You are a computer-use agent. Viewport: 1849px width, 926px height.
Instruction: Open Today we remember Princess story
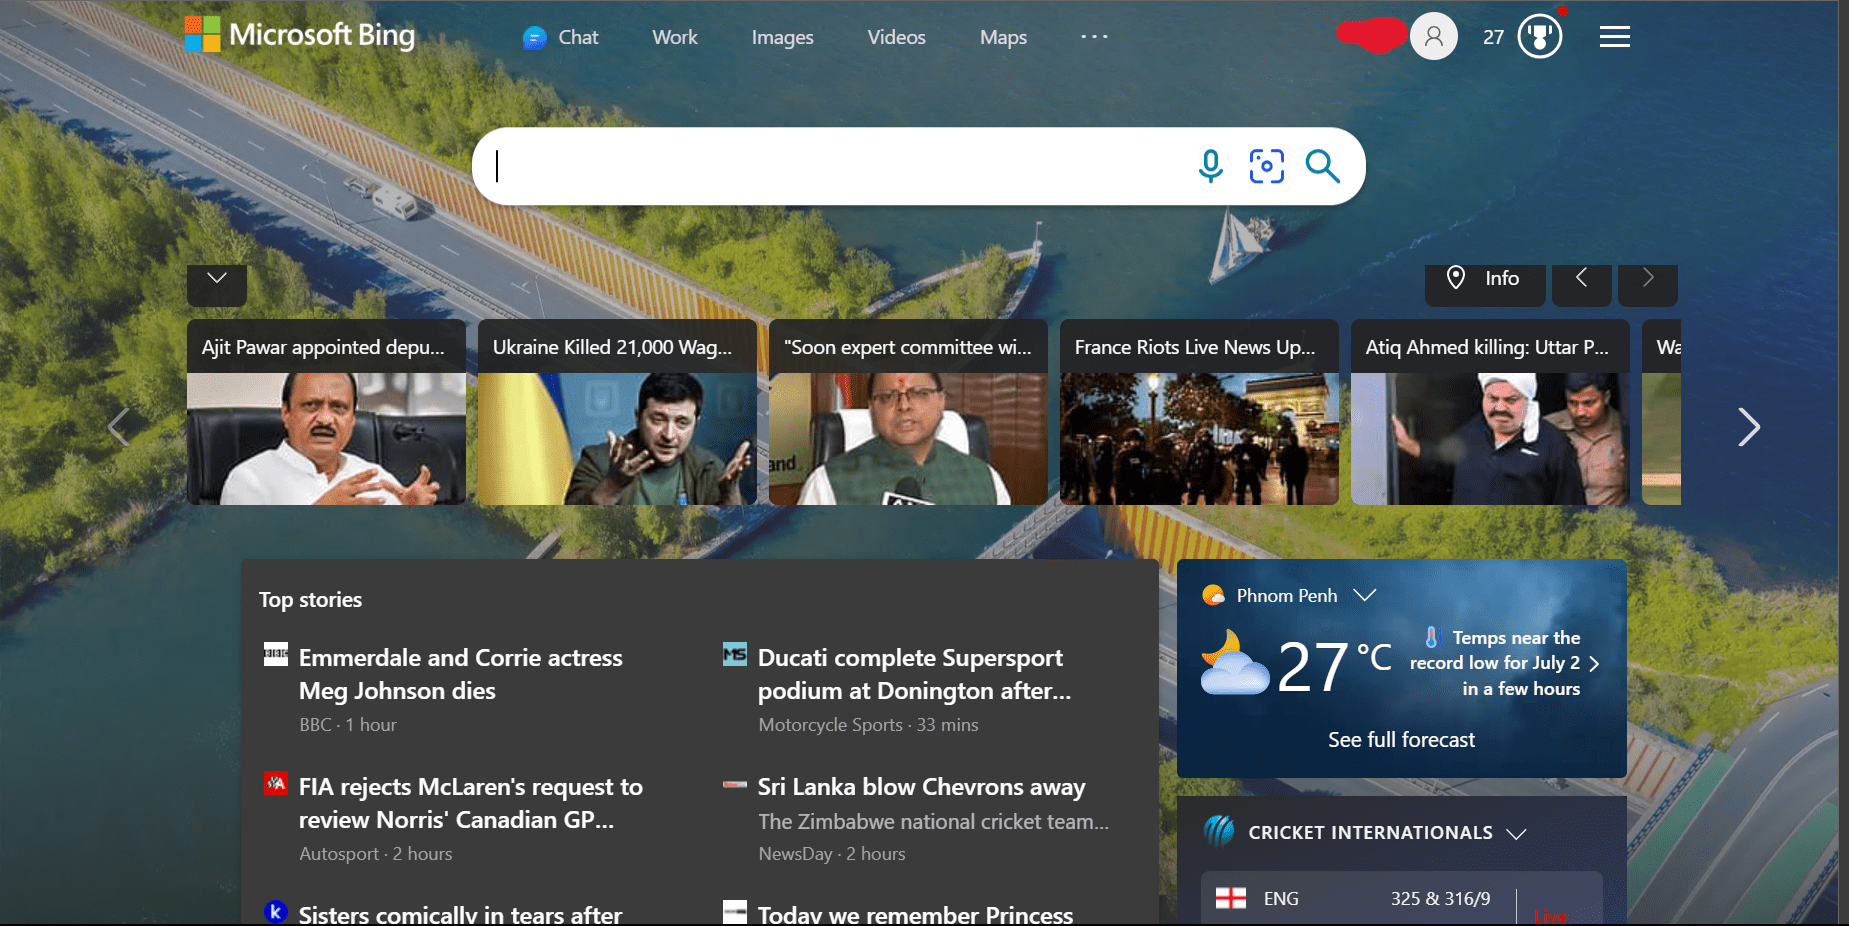(x=915, y=914)
